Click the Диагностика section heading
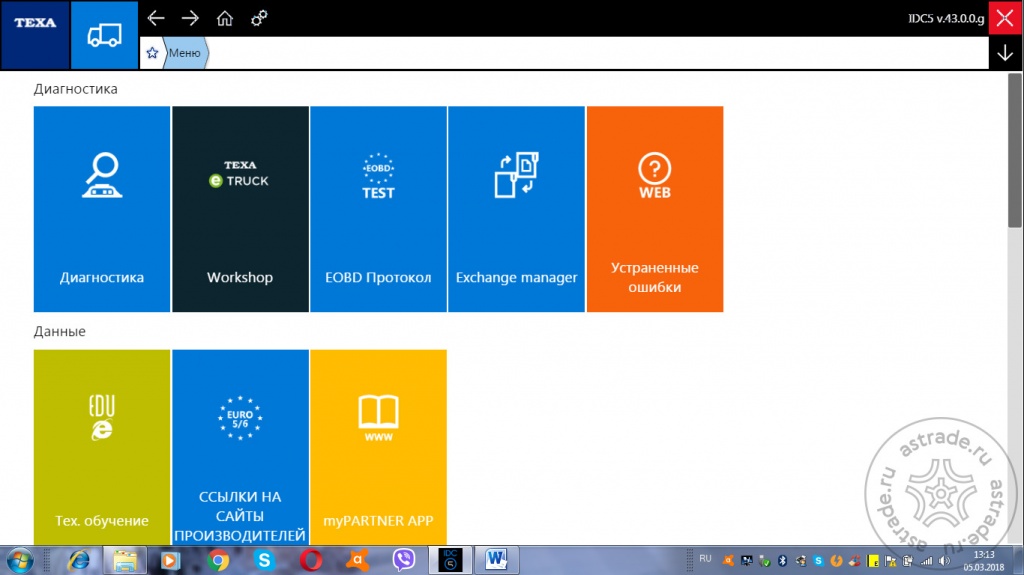 pyautogui.click(x=76, y=89)
